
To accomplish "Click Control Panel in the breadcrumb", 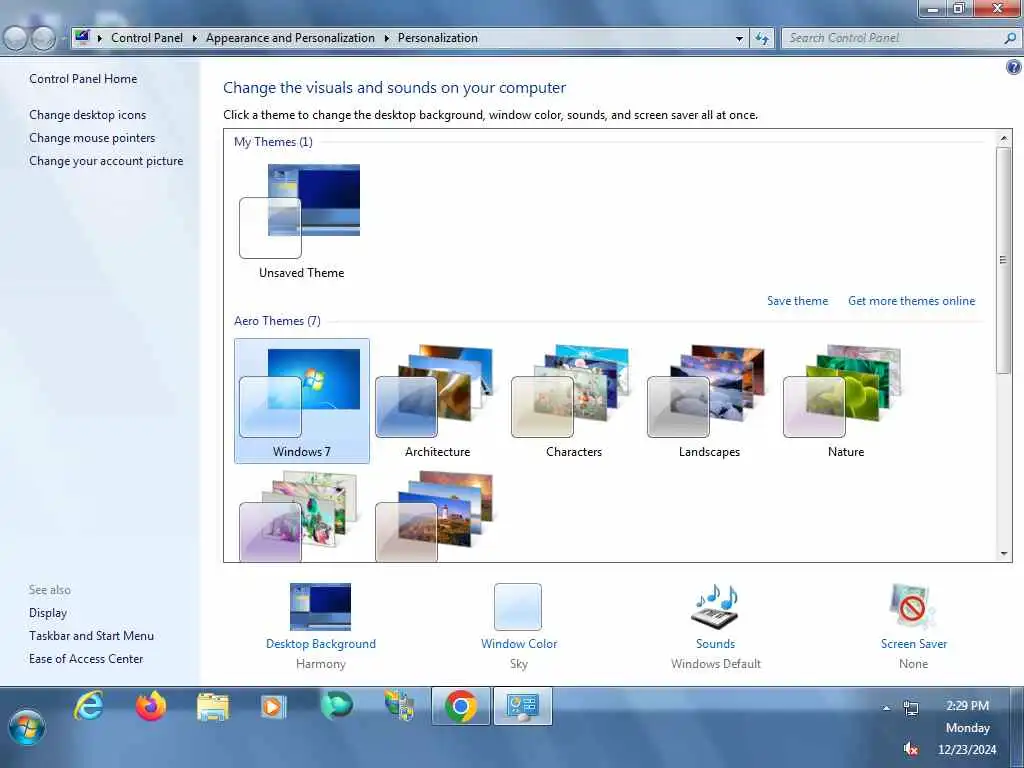I will [147, 38].
